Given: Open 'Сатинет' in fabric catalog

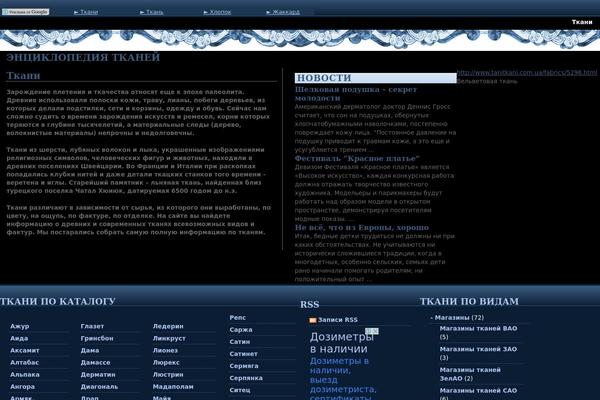Looking at the screenshot, I should tap(243, 354).
